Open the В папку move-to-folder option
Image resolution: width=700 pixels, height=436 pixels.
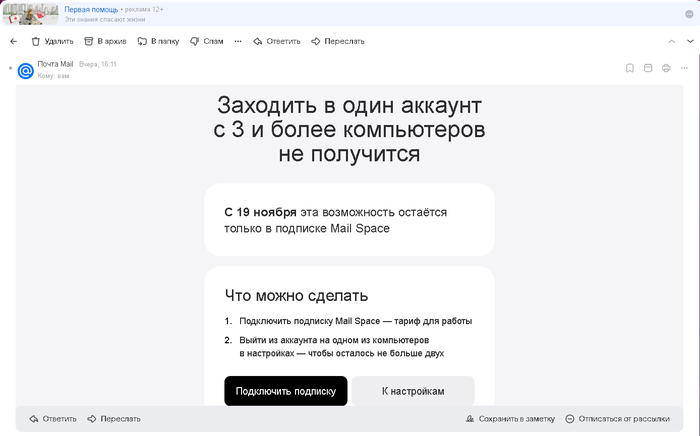tap(158, 42)
